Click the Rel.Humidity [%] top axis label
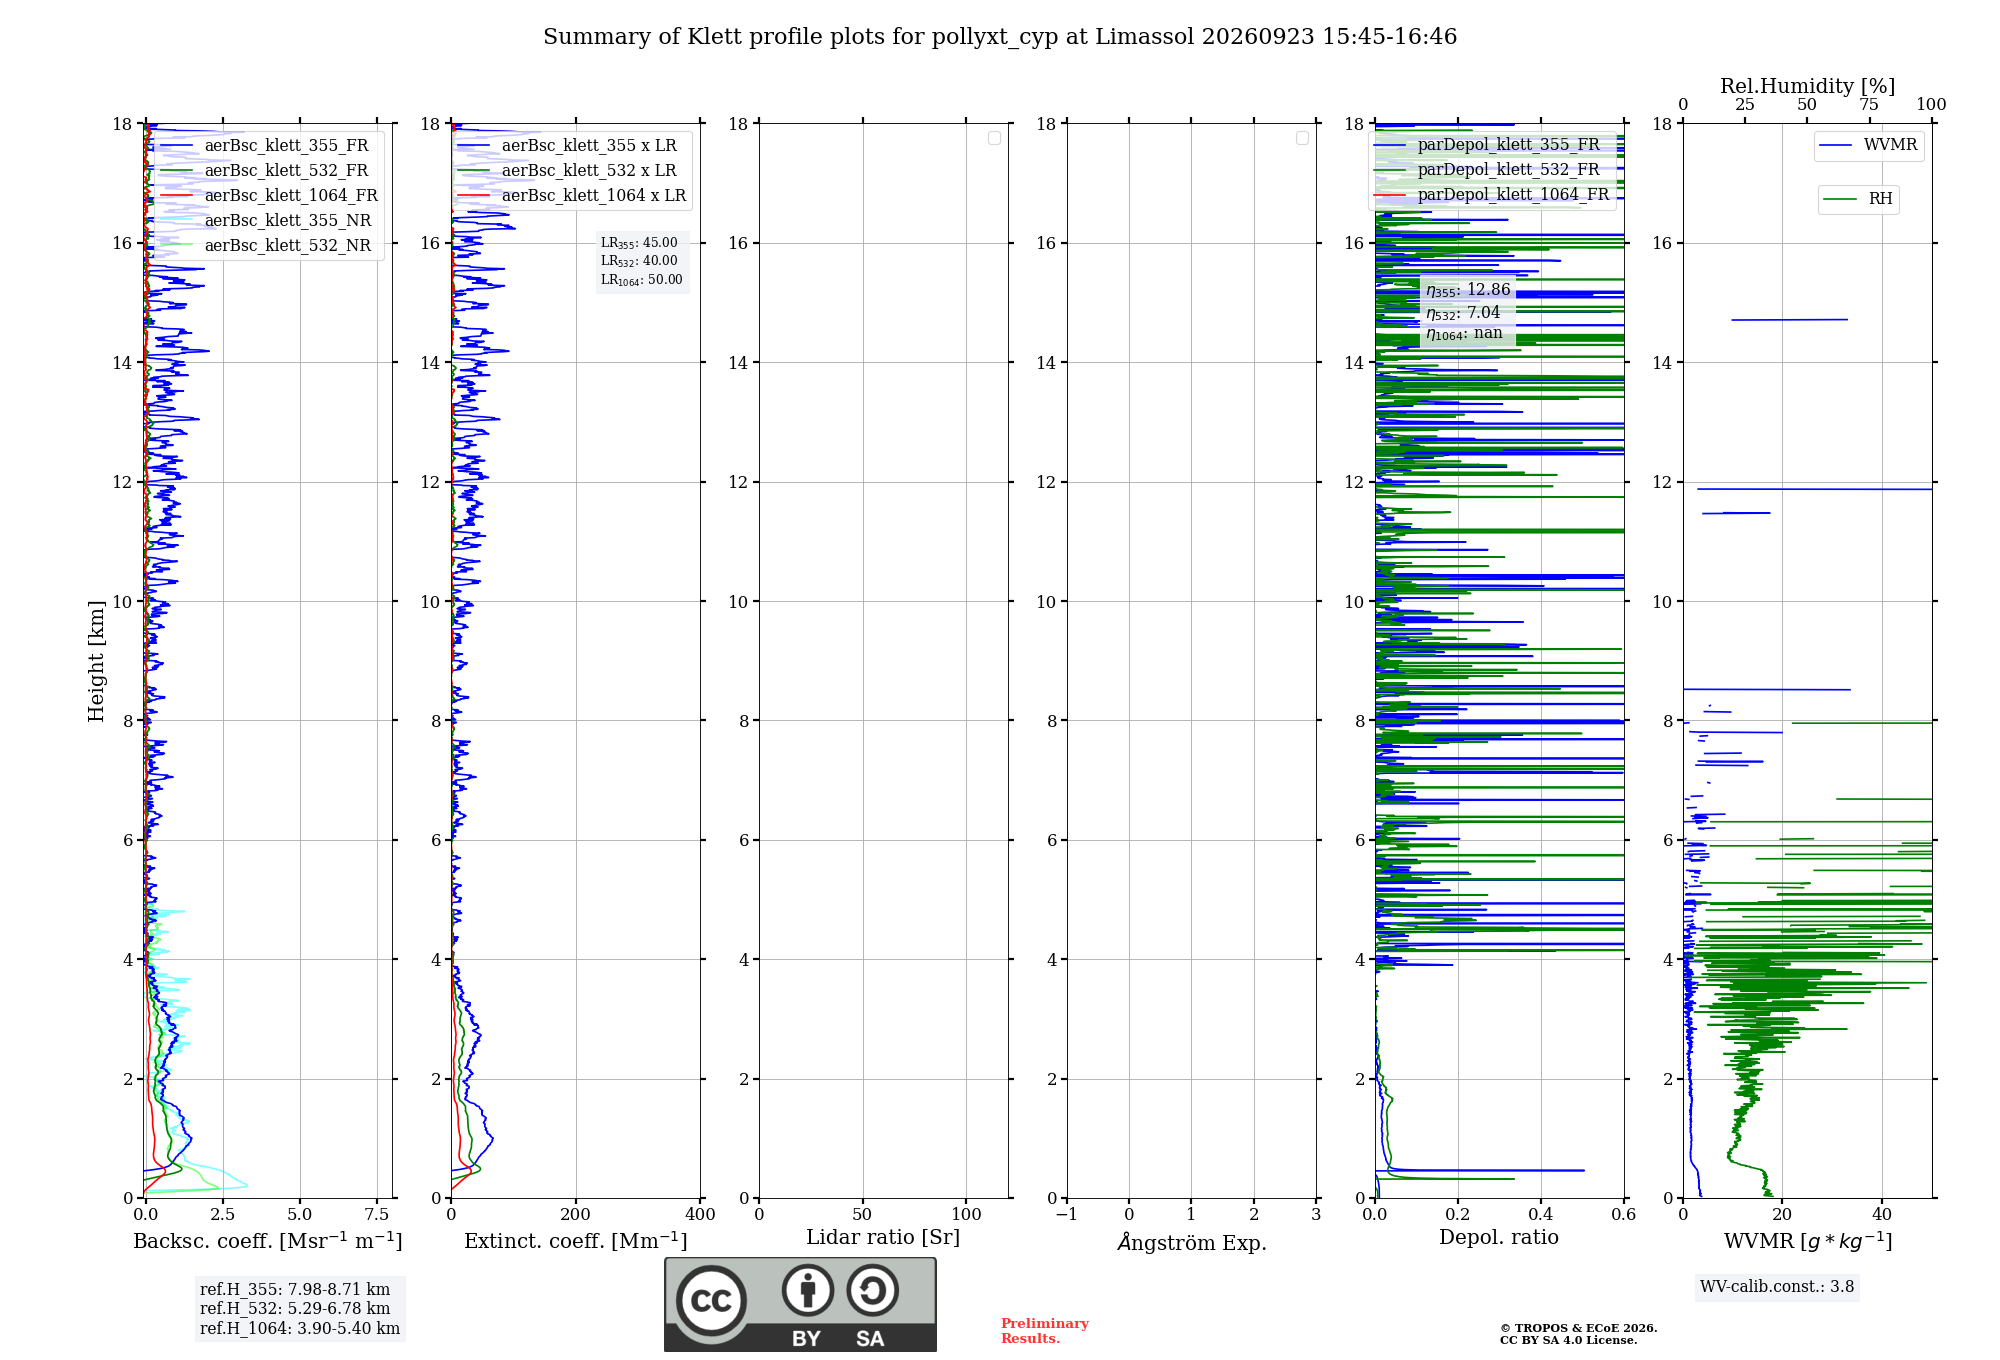 click(1807, 86)
